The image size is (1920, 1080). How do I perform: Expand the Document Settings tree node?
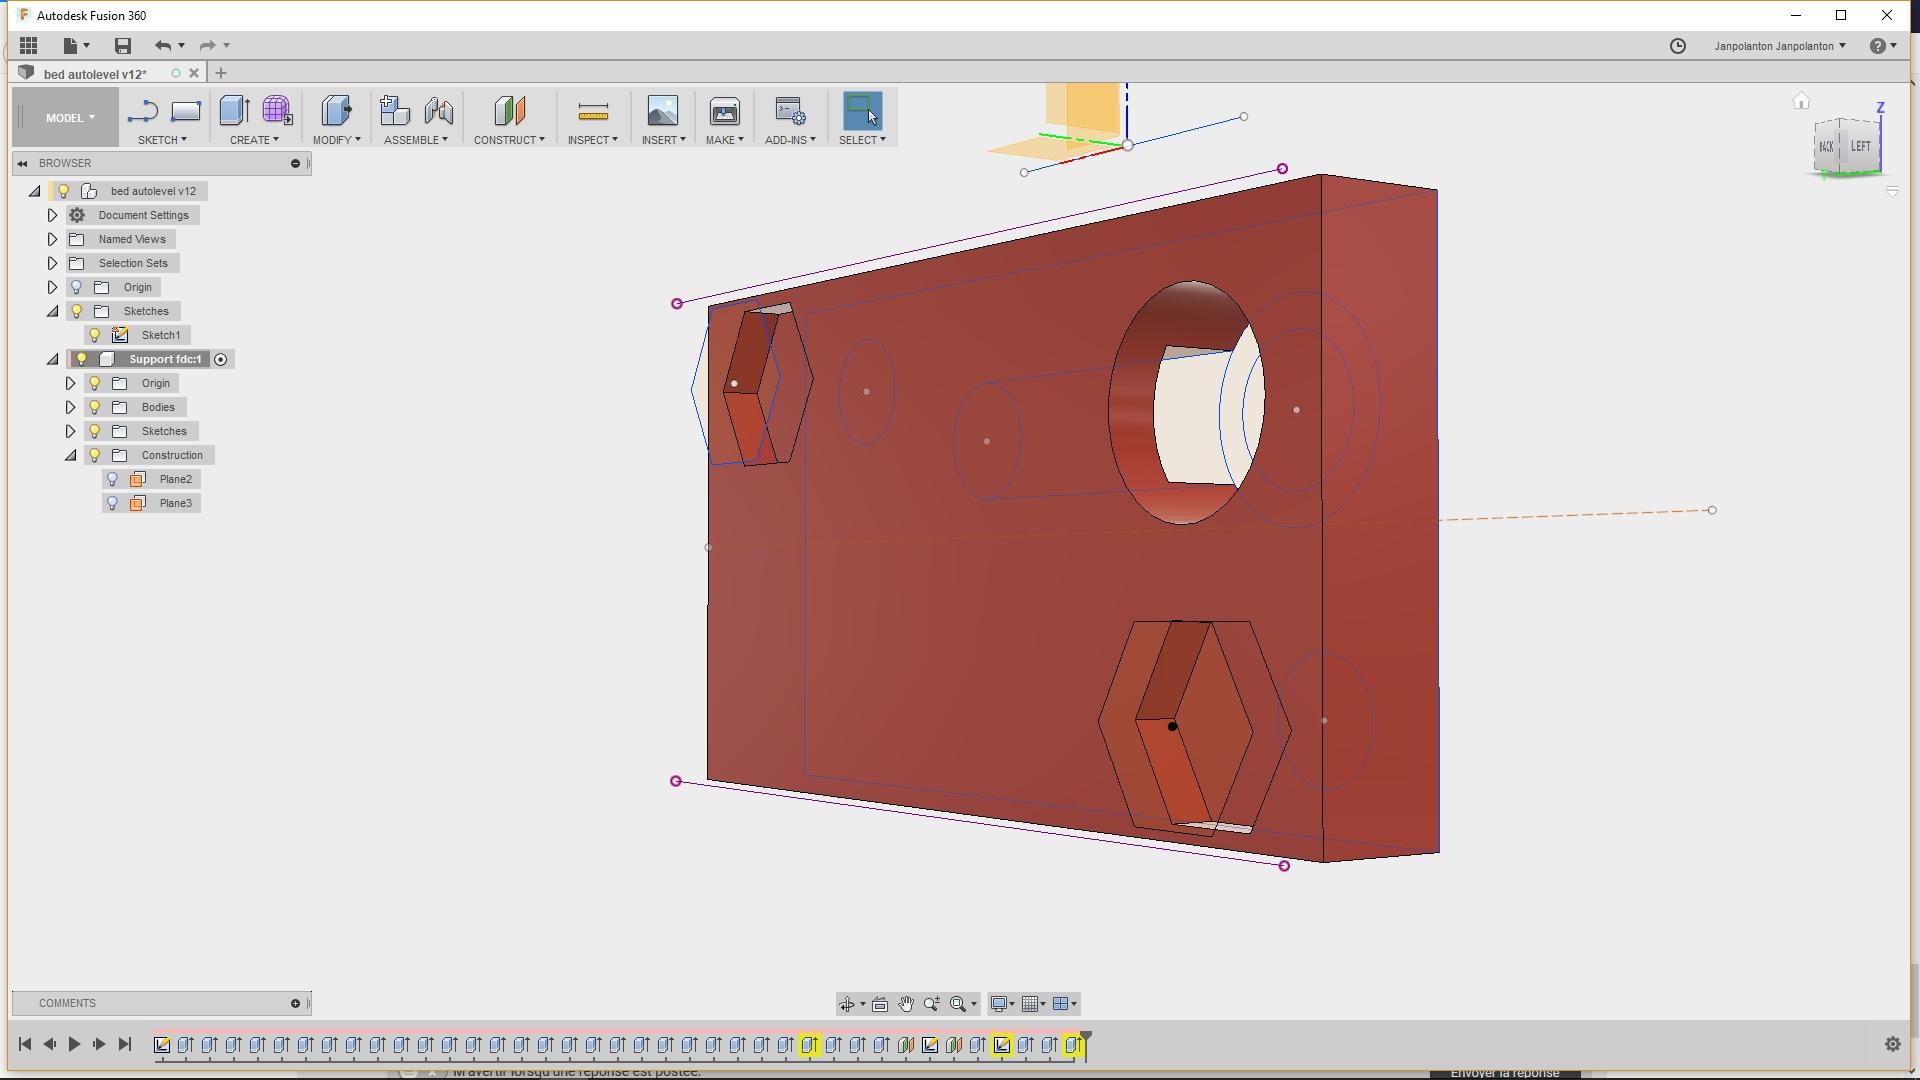(52, 215)
